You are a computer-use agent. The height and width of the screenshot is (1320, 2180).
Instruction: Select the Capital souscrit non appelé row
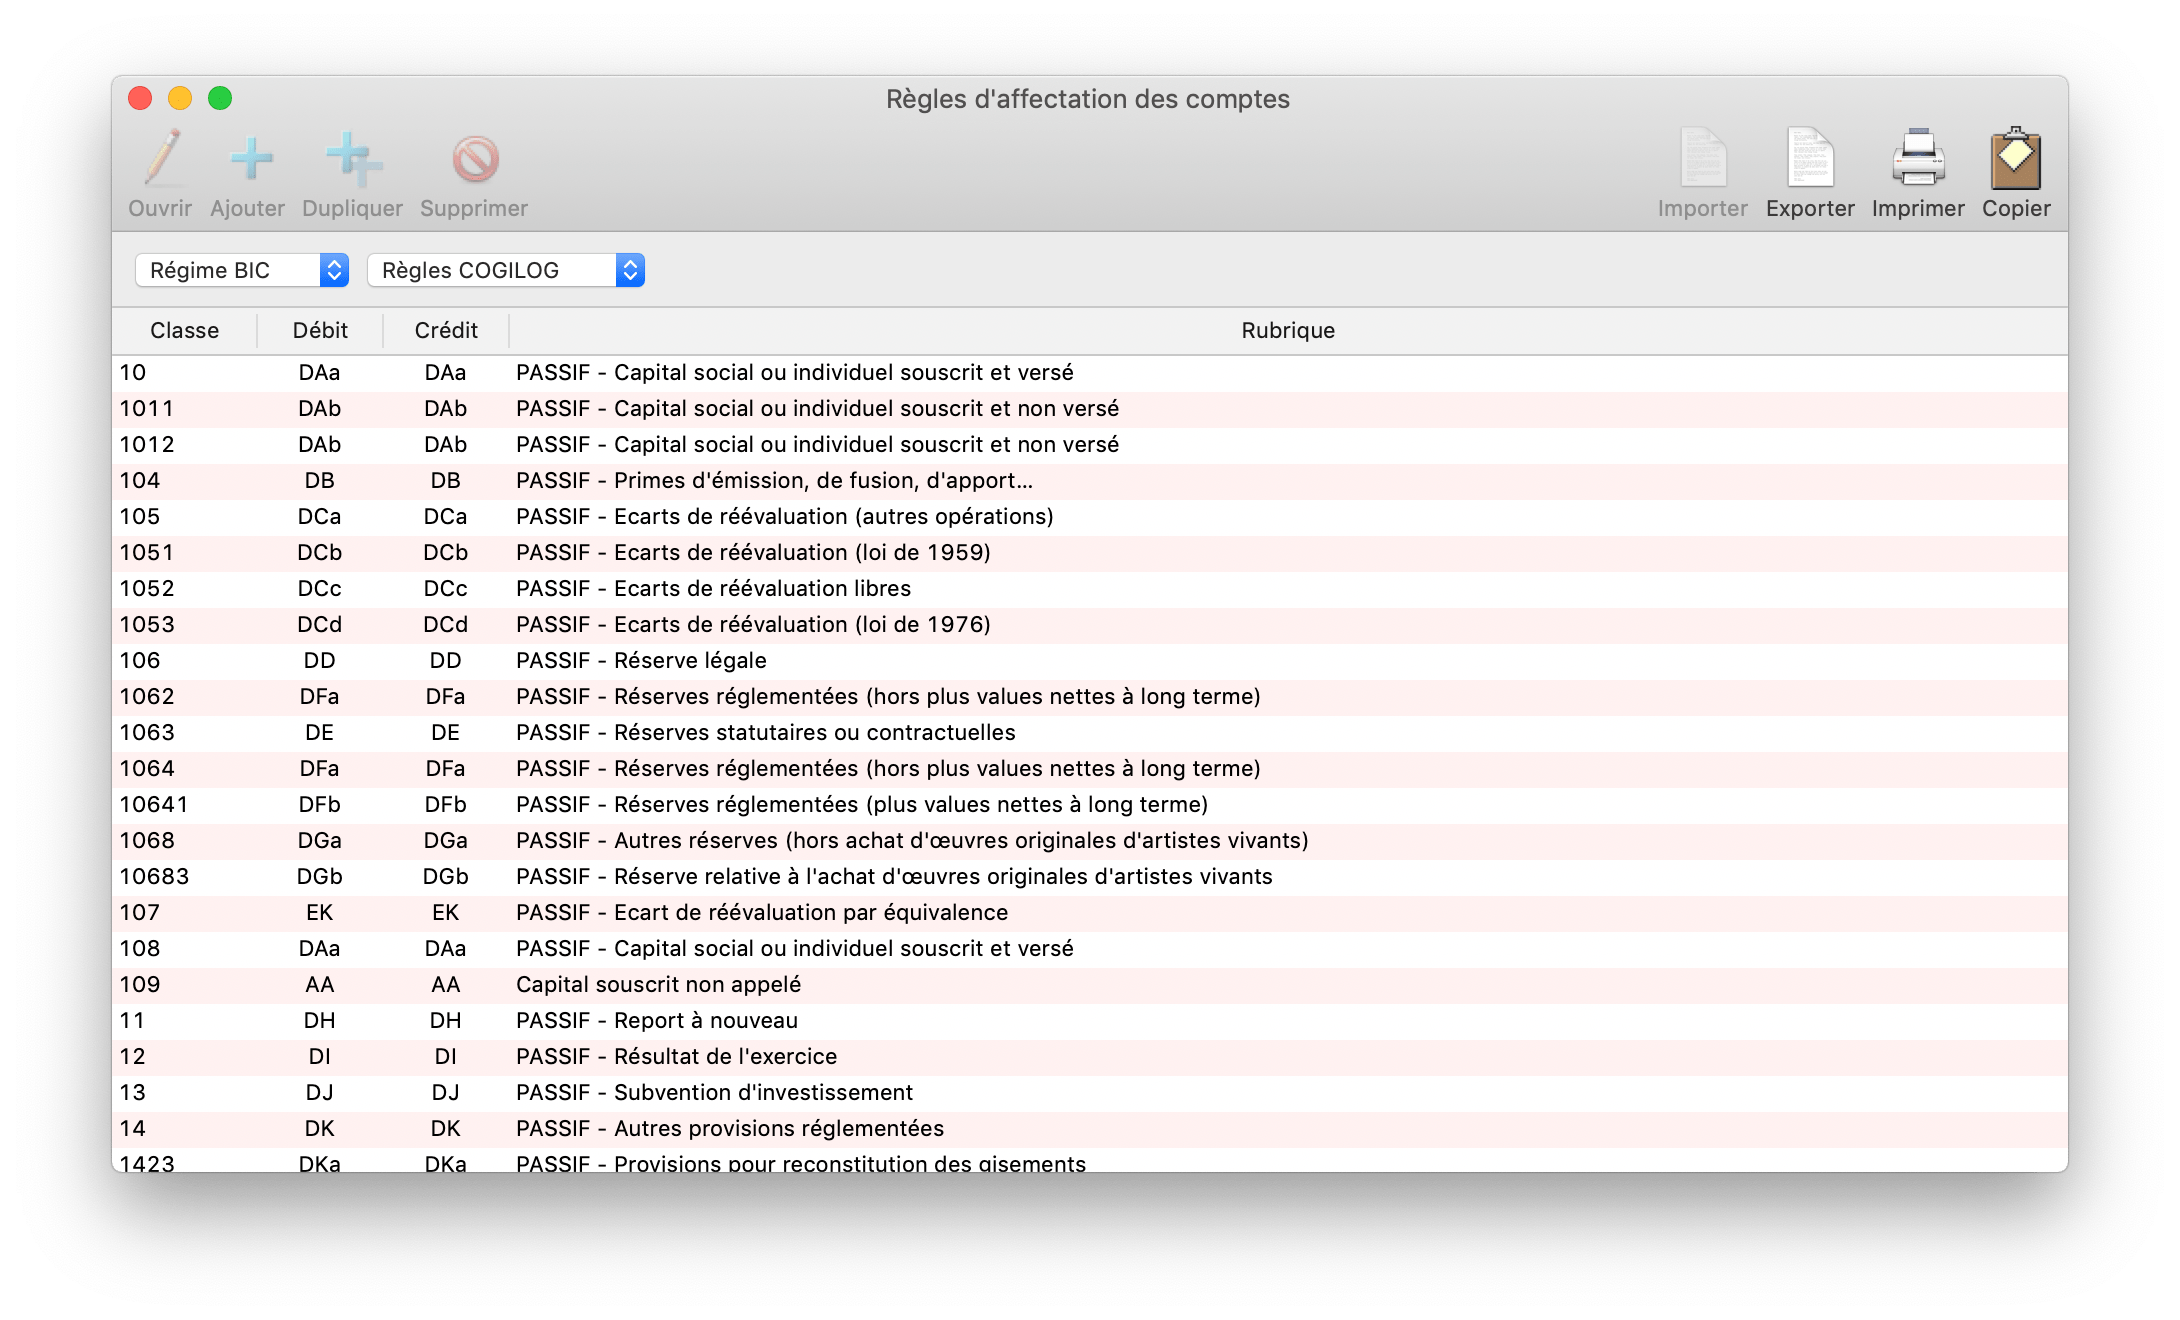pos(1090,984)
